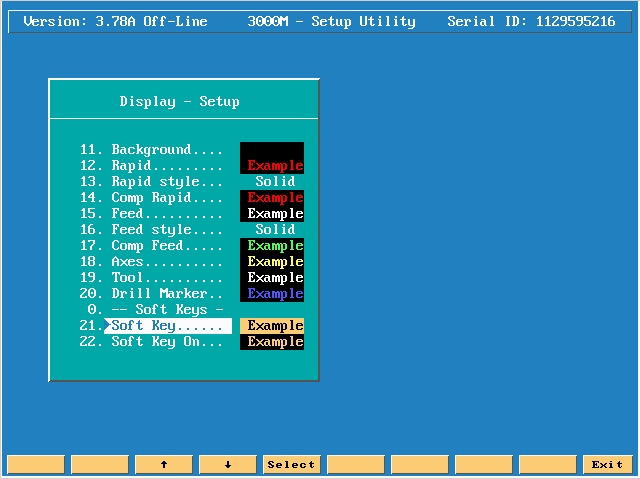The height and width of the screenshot is (479, 640).
Task: Click the Tool white Example swatch
Action: tap(272, 277)
